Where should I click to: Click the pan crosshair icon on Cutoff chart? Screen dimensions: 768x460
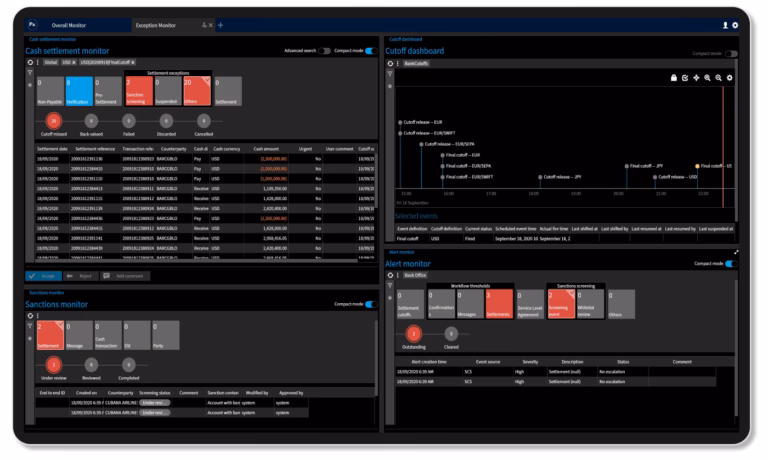[x=696, y=78]
